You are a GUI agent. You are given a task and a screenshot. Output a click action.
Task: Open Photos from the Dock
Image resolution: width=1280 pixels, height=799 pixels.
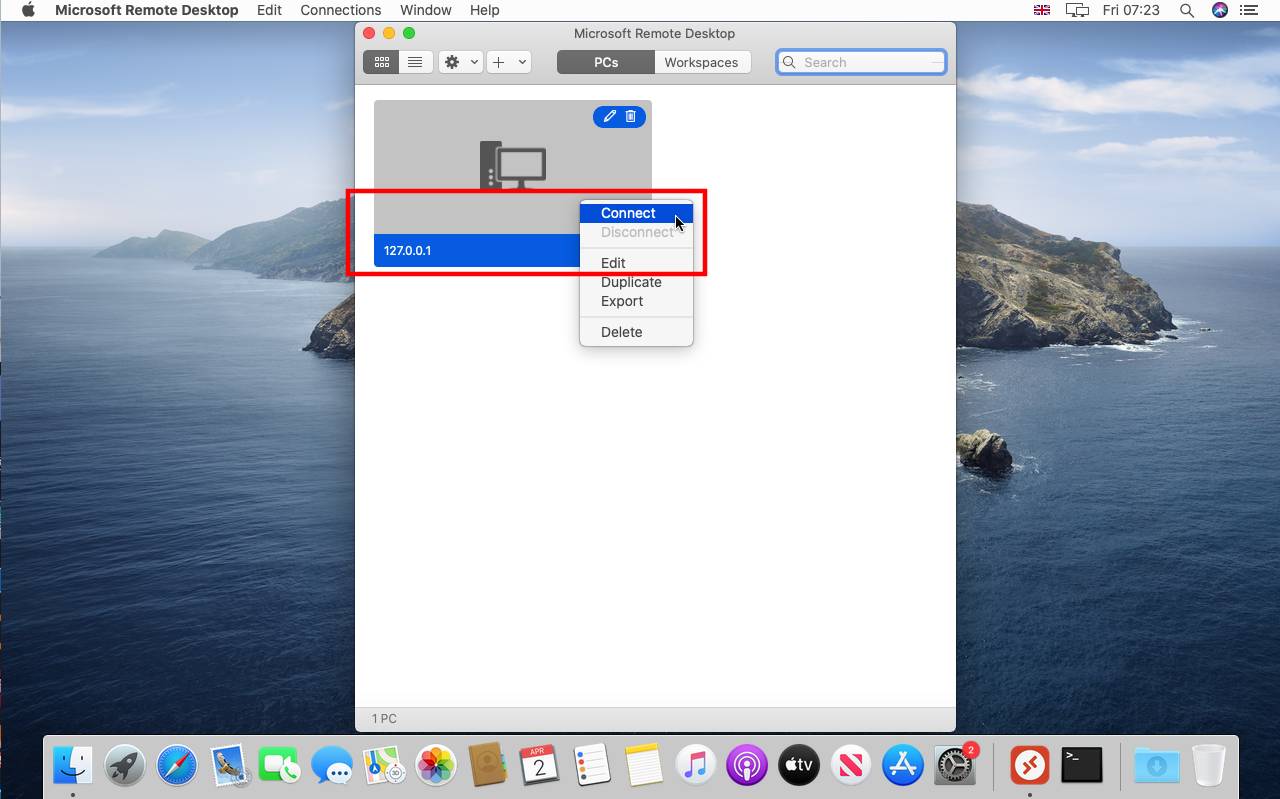point(436,766)
